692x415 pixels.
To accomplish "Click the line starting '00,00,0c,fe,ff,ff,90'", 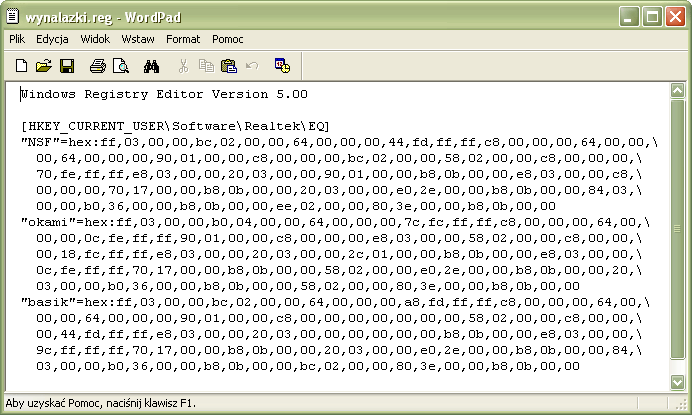I will point(339,238).
